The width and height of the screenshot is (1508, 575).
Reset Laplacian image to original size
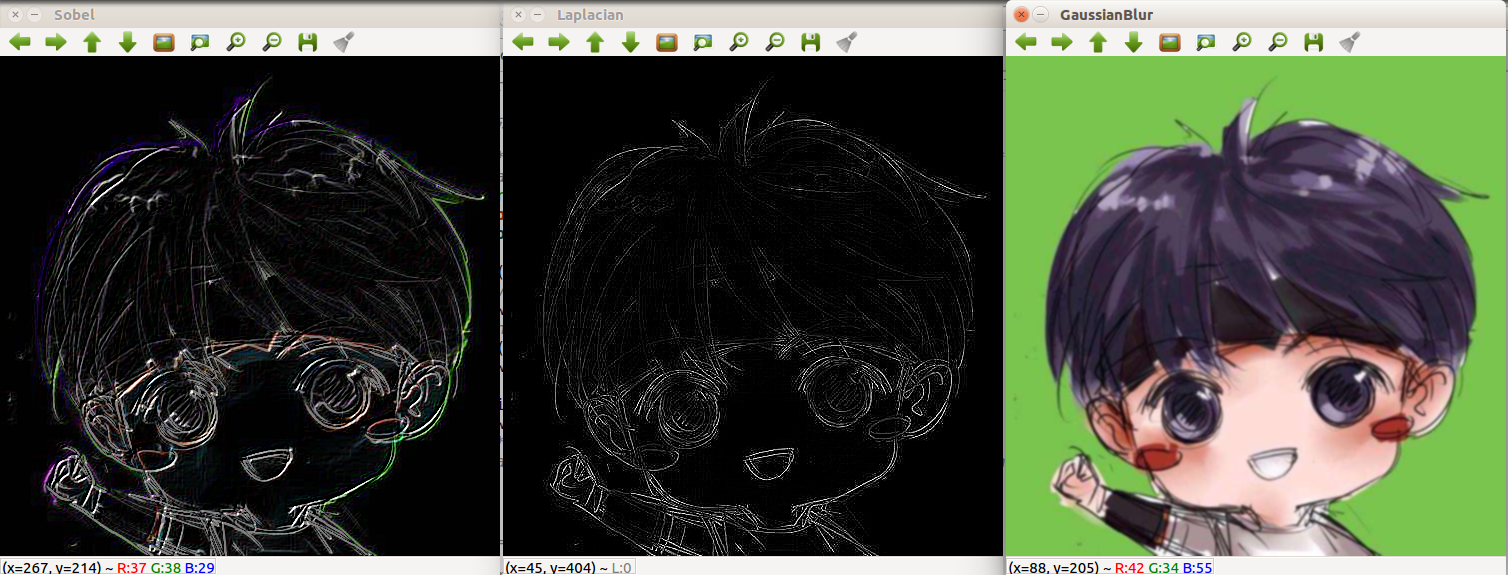[x=667, y=42]
